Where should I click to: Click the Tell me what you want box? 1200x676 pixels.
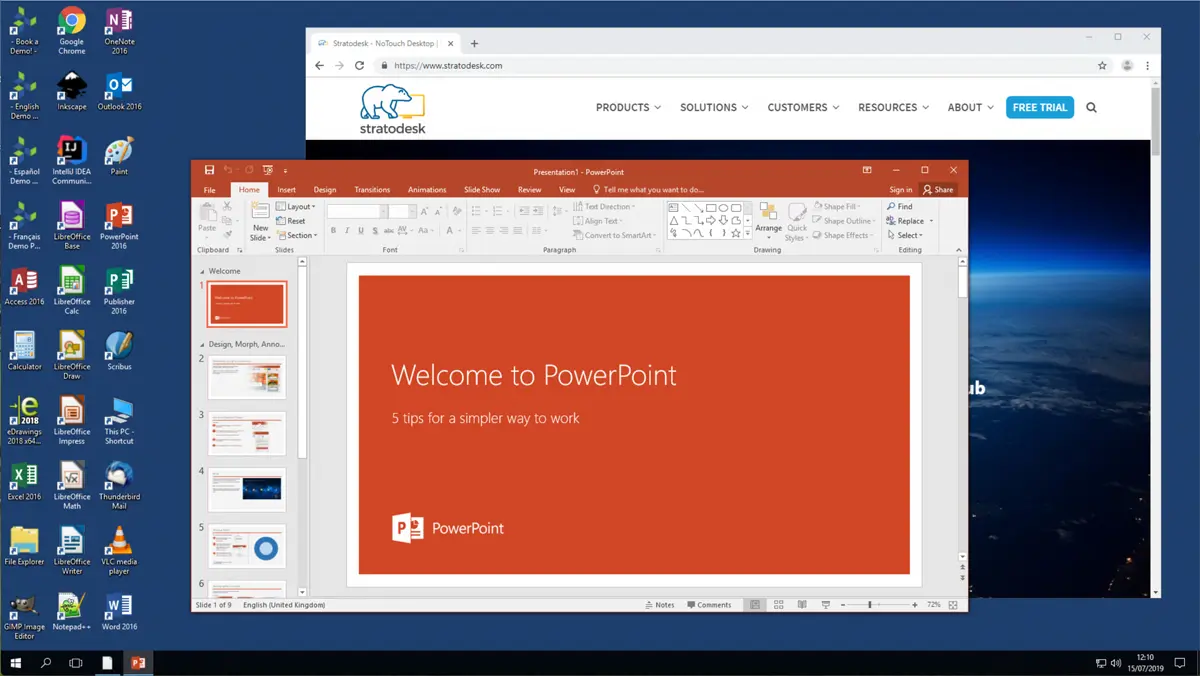coord(649,189)
